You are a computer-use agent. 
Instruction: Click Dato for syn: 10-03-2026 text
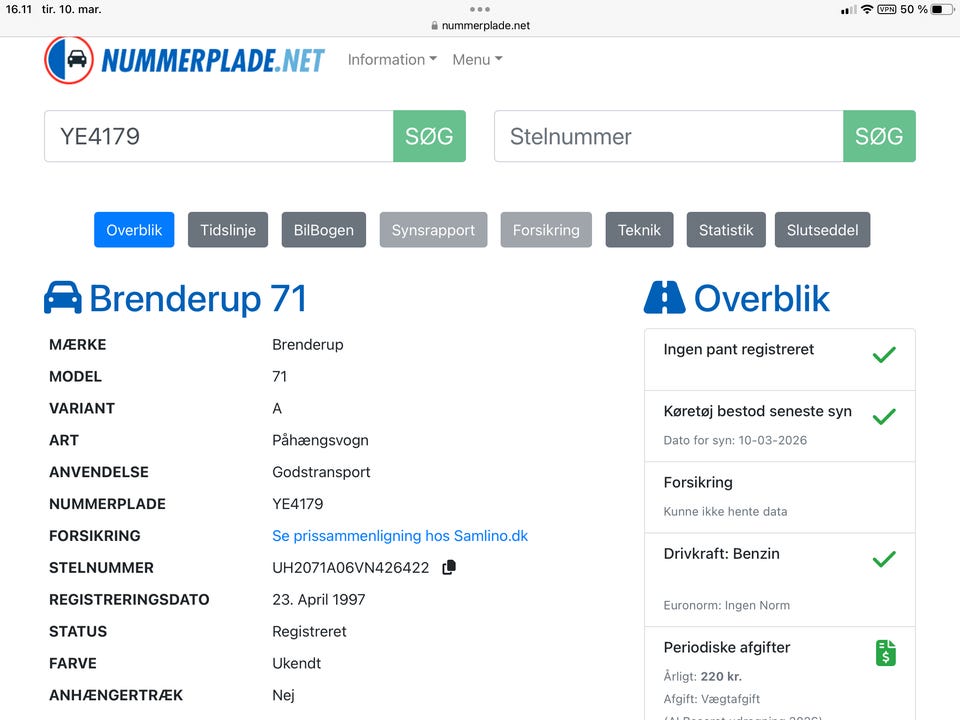click(735, 440)
